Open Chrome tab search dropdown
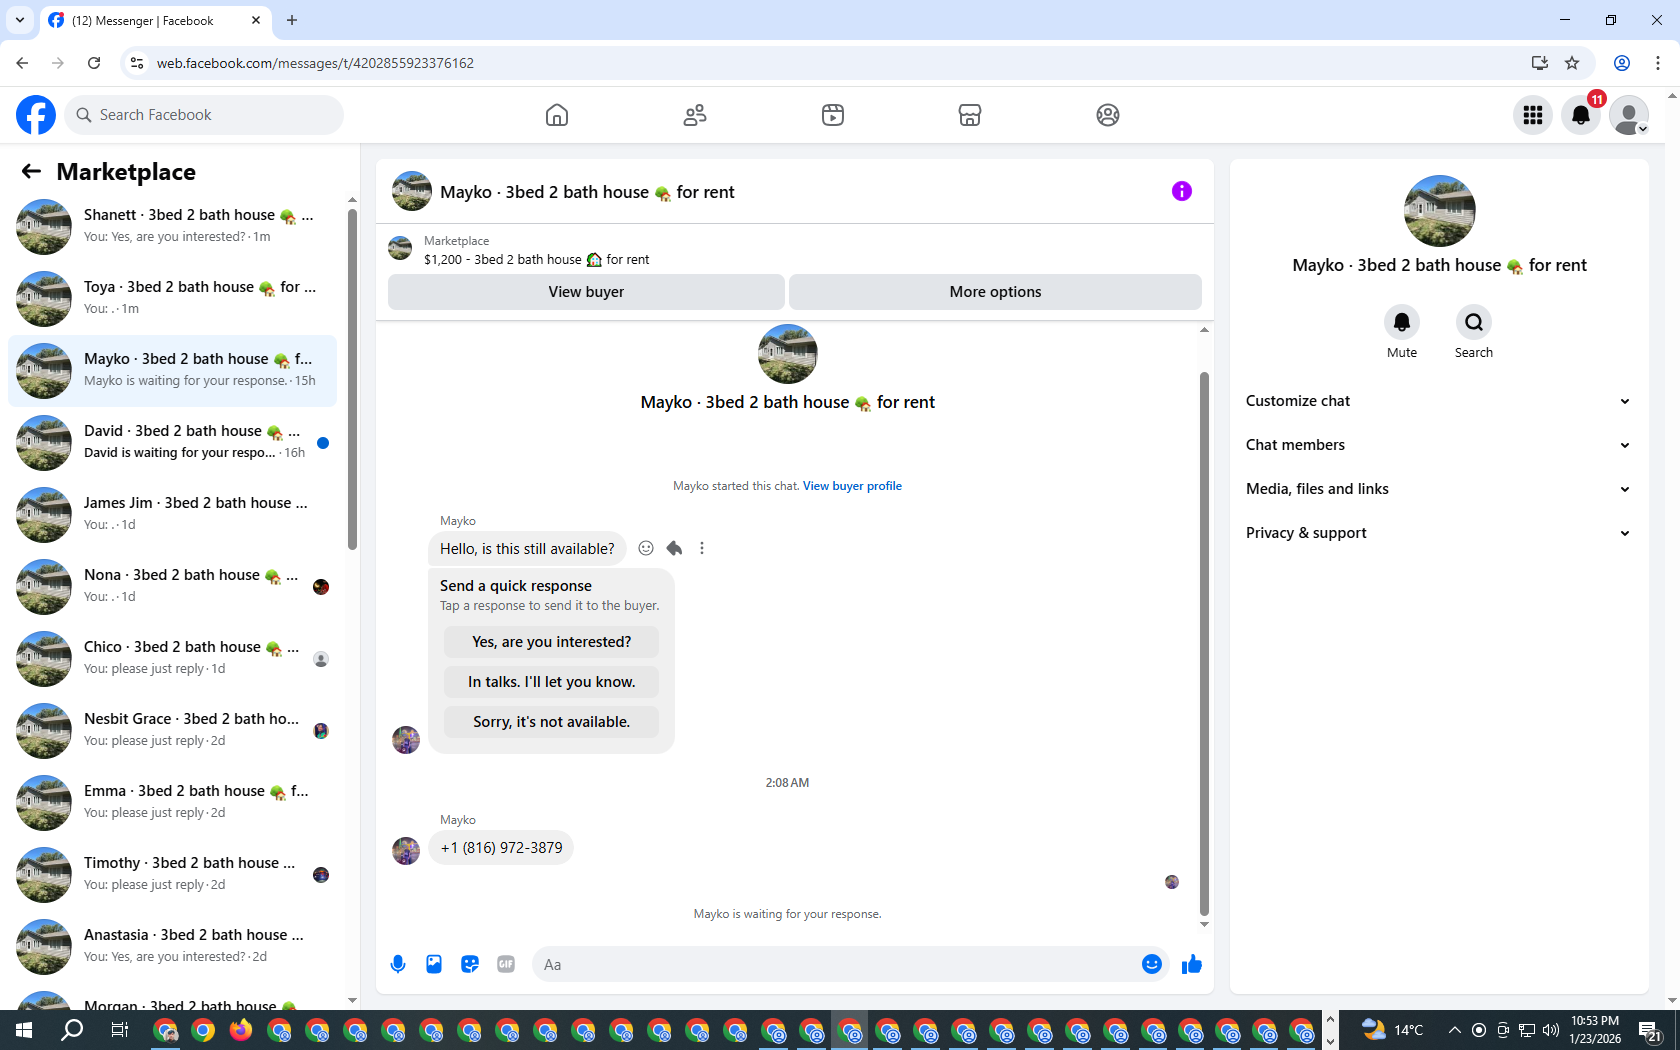 coord(19,20)
